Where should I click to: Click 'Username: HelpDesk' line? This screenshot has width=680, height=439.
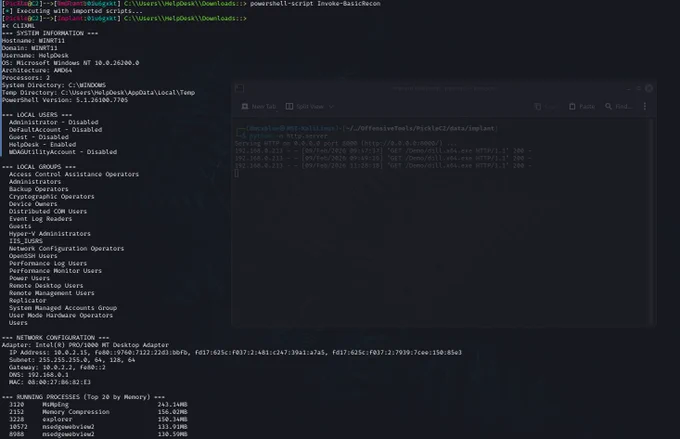35,55
